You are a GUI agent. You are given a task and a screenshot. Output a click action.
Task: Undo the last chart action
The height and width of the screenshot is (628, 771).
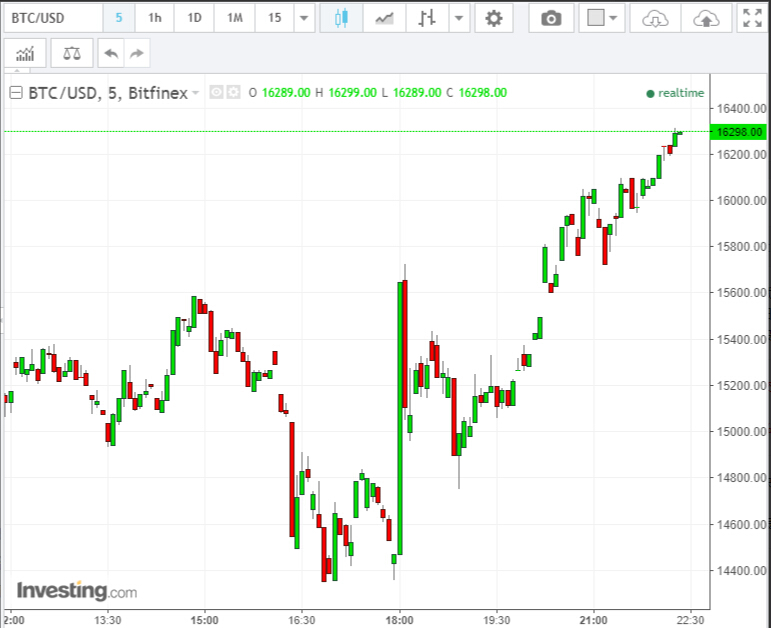coord(110,54)
